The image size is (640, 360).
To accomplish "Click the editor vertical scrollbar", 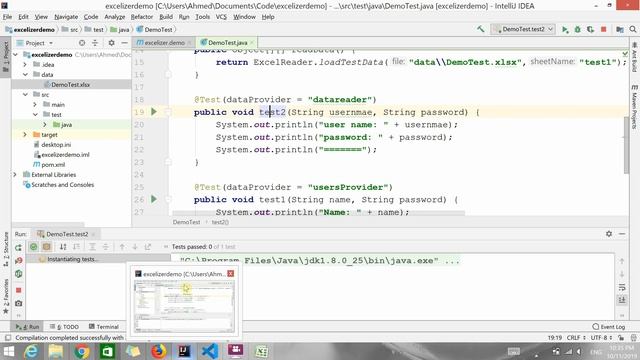I will [627, 145].
